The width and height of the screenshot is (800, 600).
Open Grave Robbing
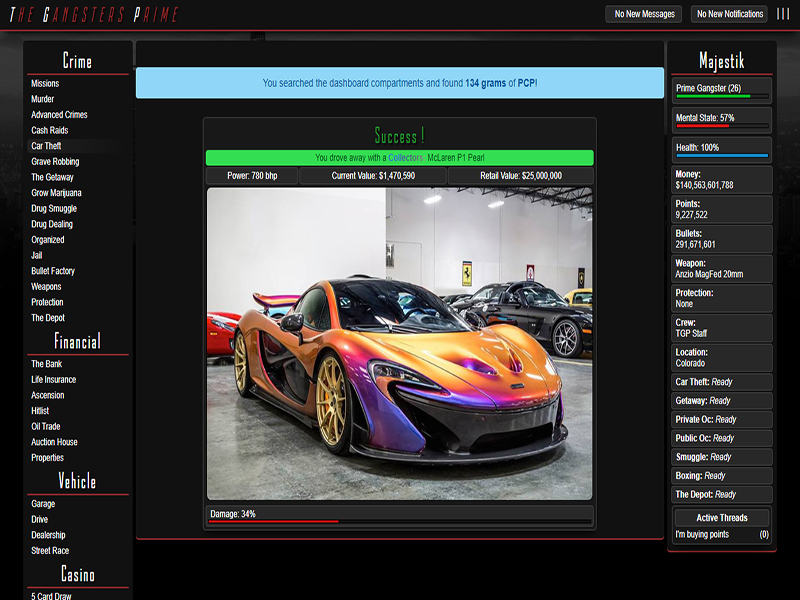55,162
